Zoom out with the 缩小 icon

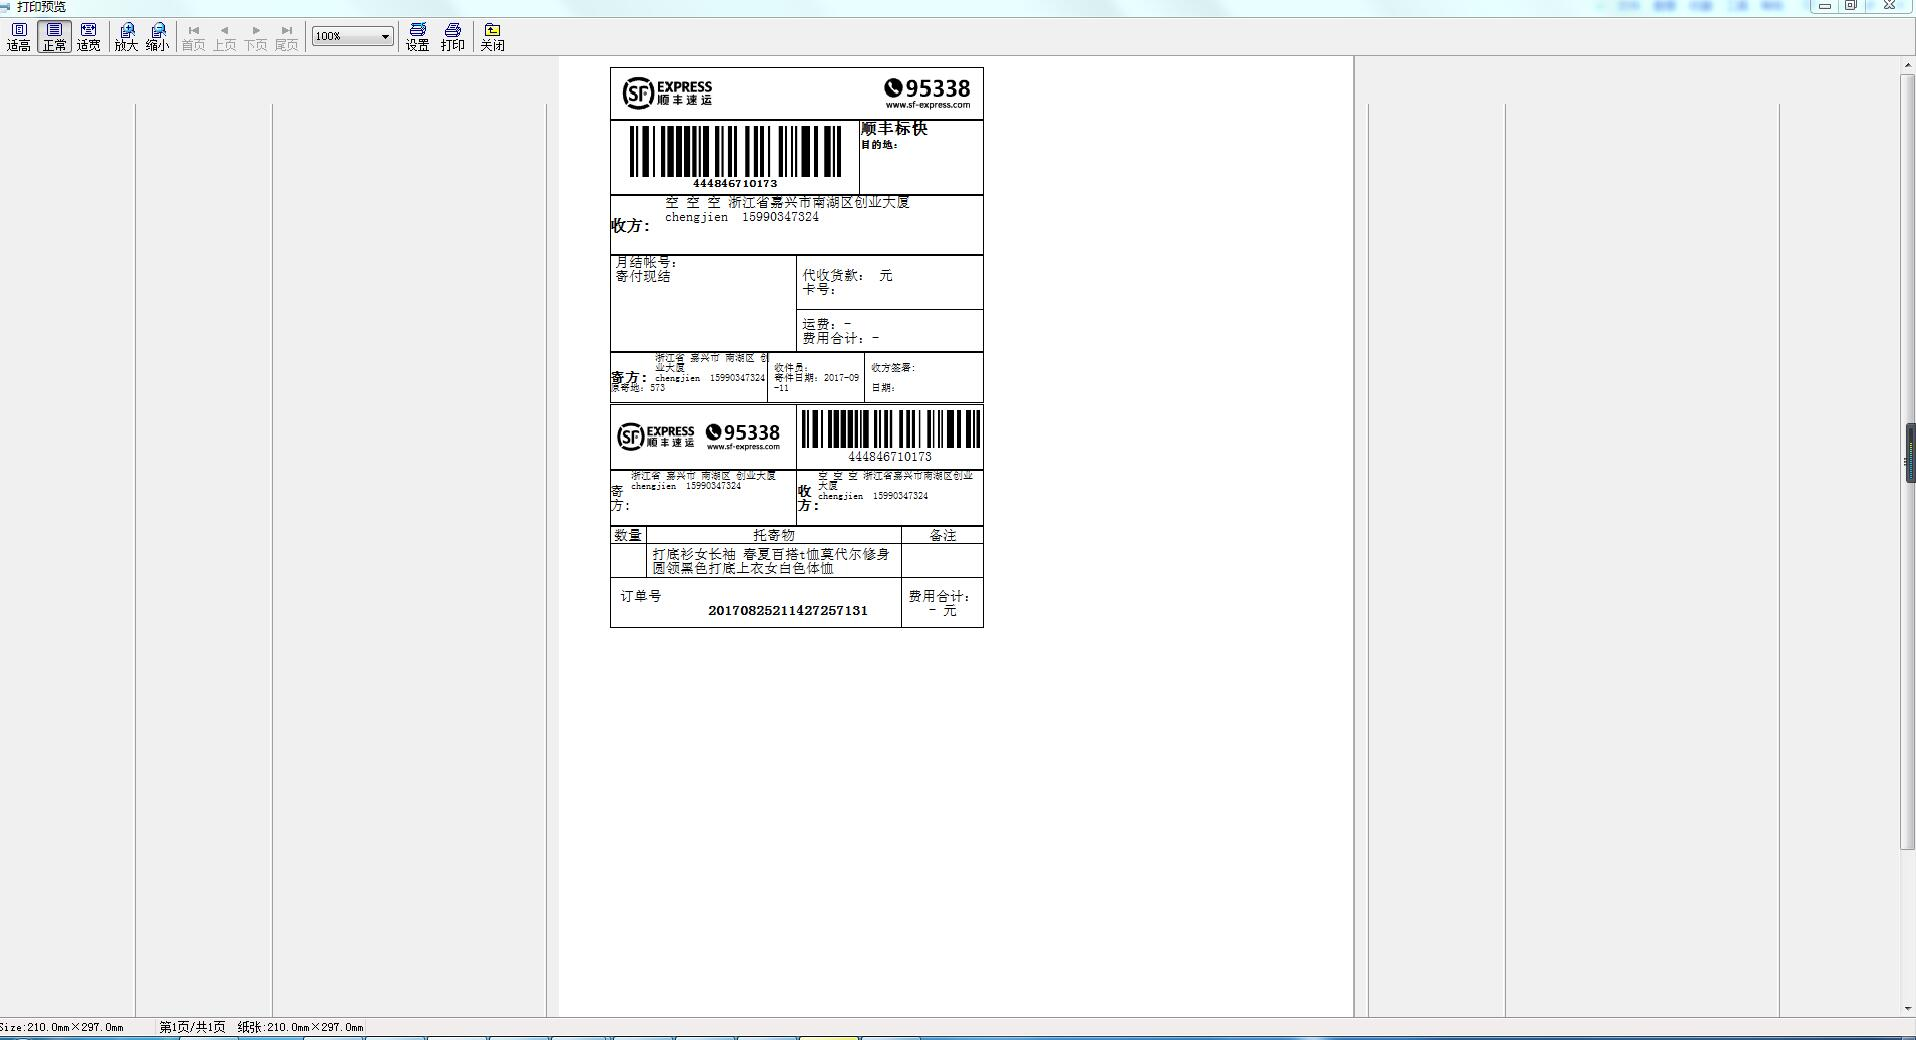(157, 37)
